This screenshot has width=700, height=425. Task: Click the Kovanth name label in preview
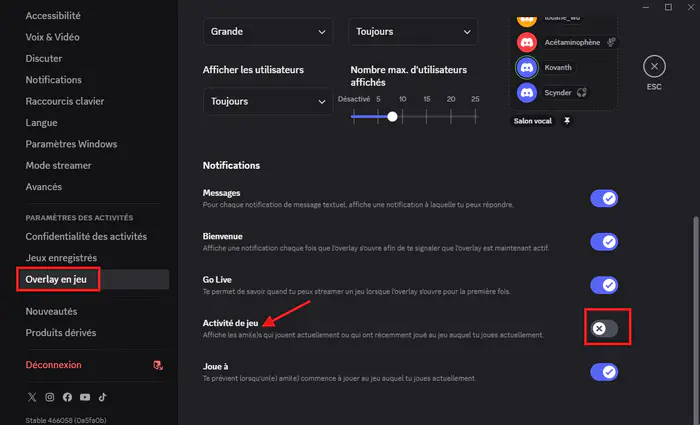point(558,67)
